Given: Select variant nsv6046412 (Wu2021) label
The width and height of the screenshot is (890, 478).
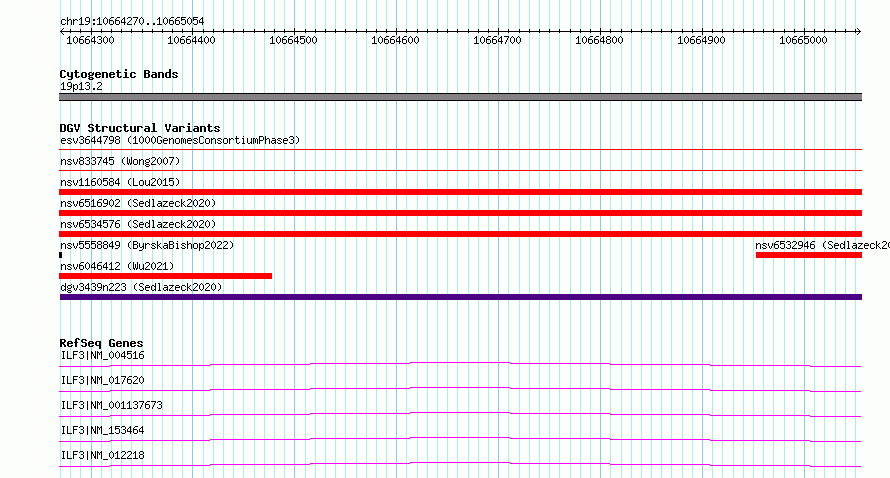Looking at the screenshot, I should click(x=117, y=266).
